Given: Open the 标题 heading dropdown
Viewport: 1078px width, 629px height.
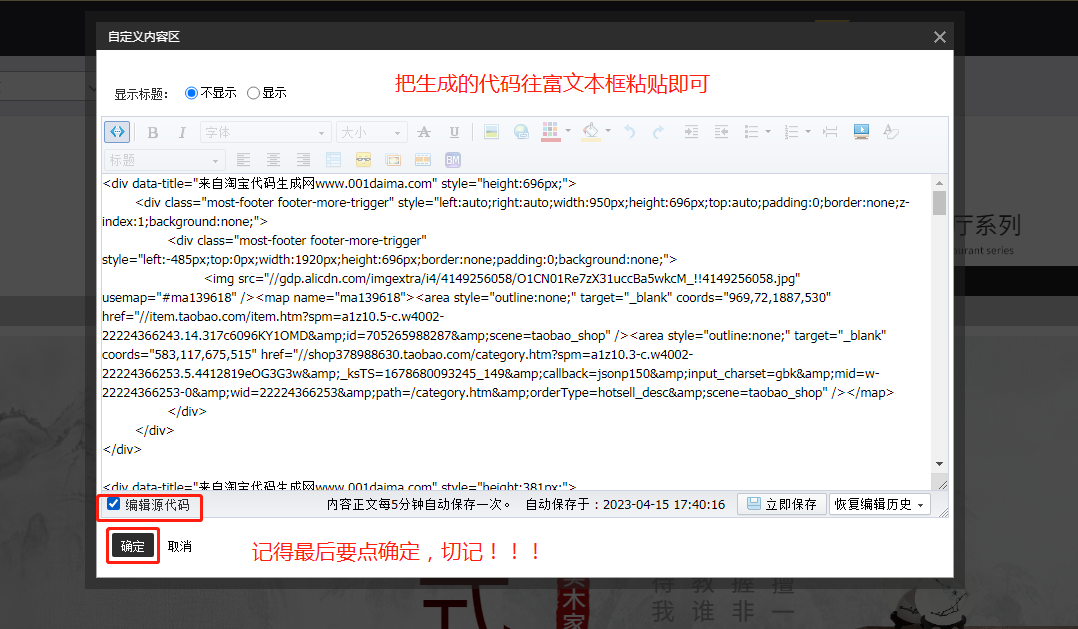Looking at the screenshot, I should tap(164, 160).
